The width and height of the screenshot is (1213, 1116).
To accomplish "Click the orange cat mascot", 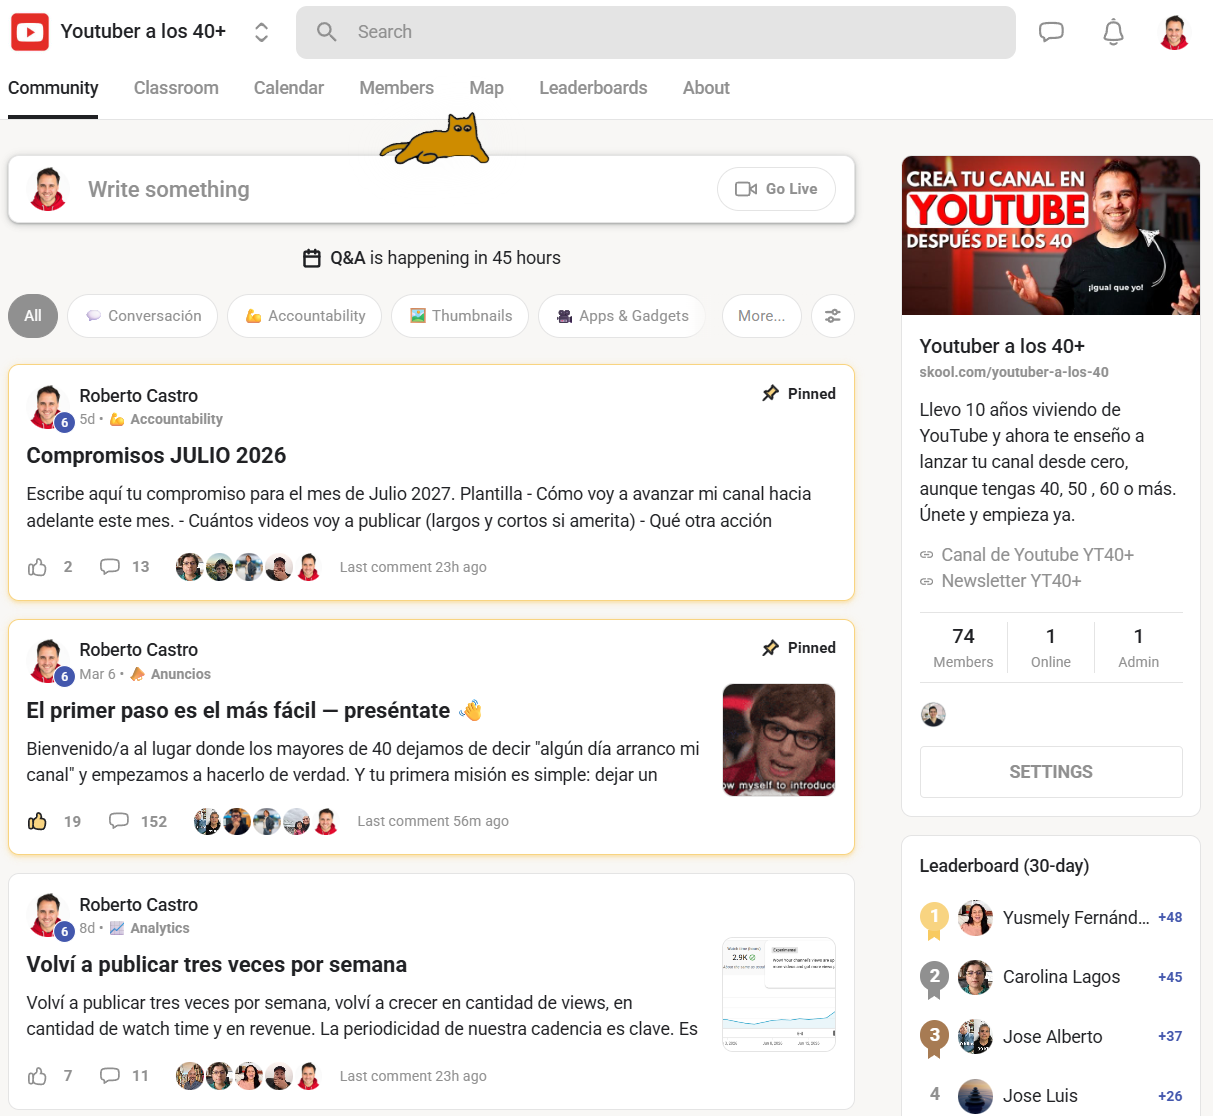I will pyautogui.click(x=435, y=139).
